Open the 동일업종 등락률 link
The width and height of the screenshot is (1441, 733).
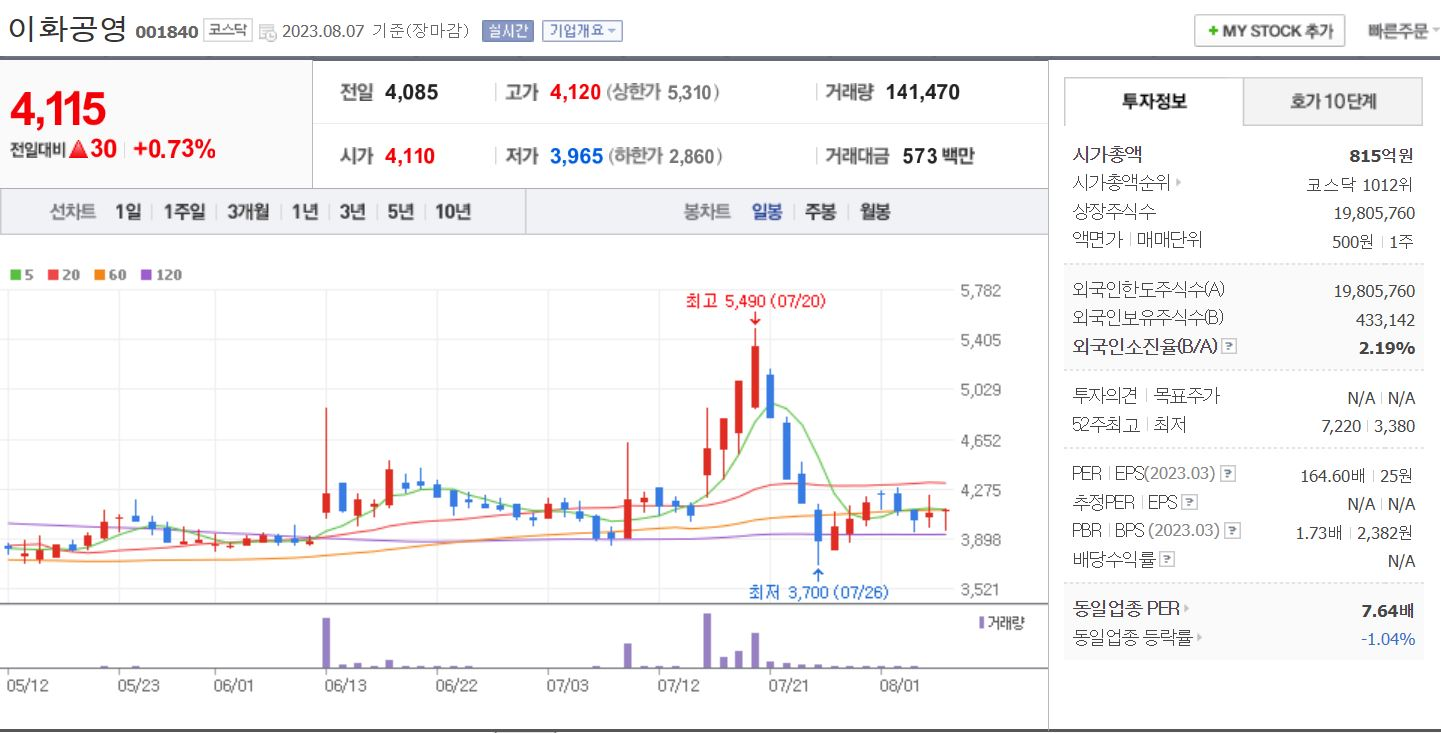click(1137, 637)
